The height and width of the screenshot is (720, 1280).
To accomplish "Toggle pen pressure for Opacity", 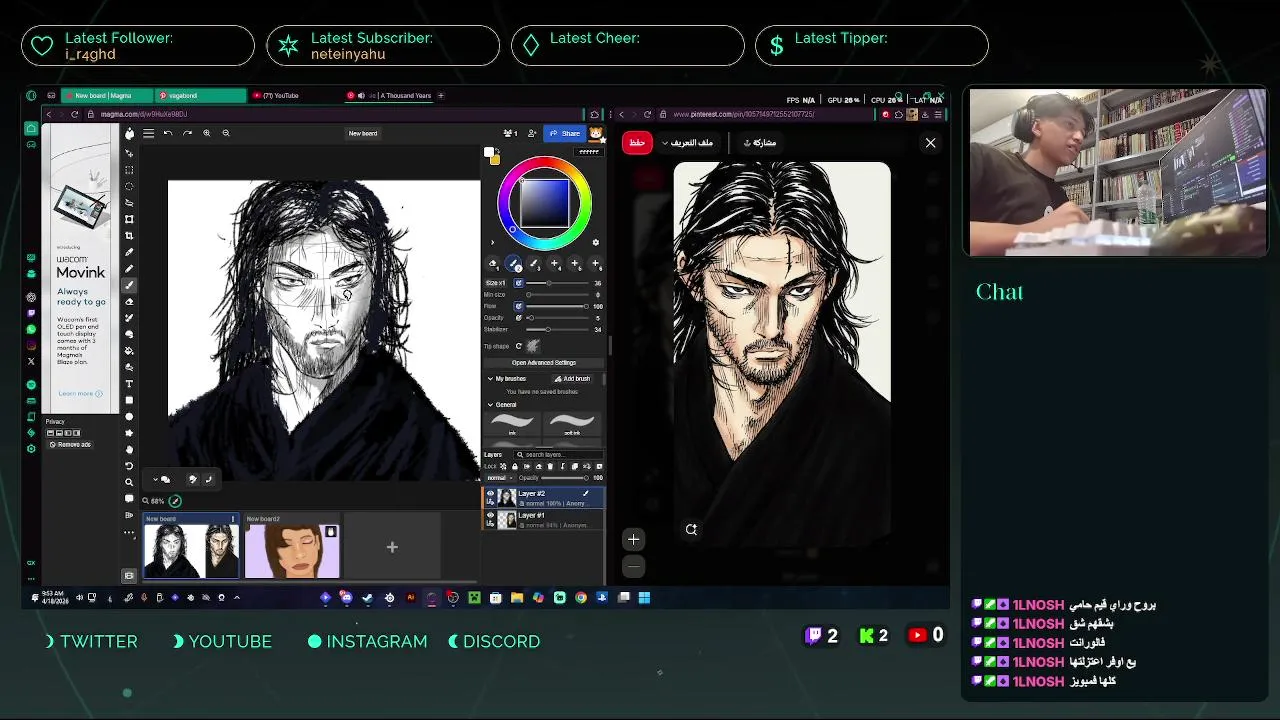I will (x=518, y=318).
